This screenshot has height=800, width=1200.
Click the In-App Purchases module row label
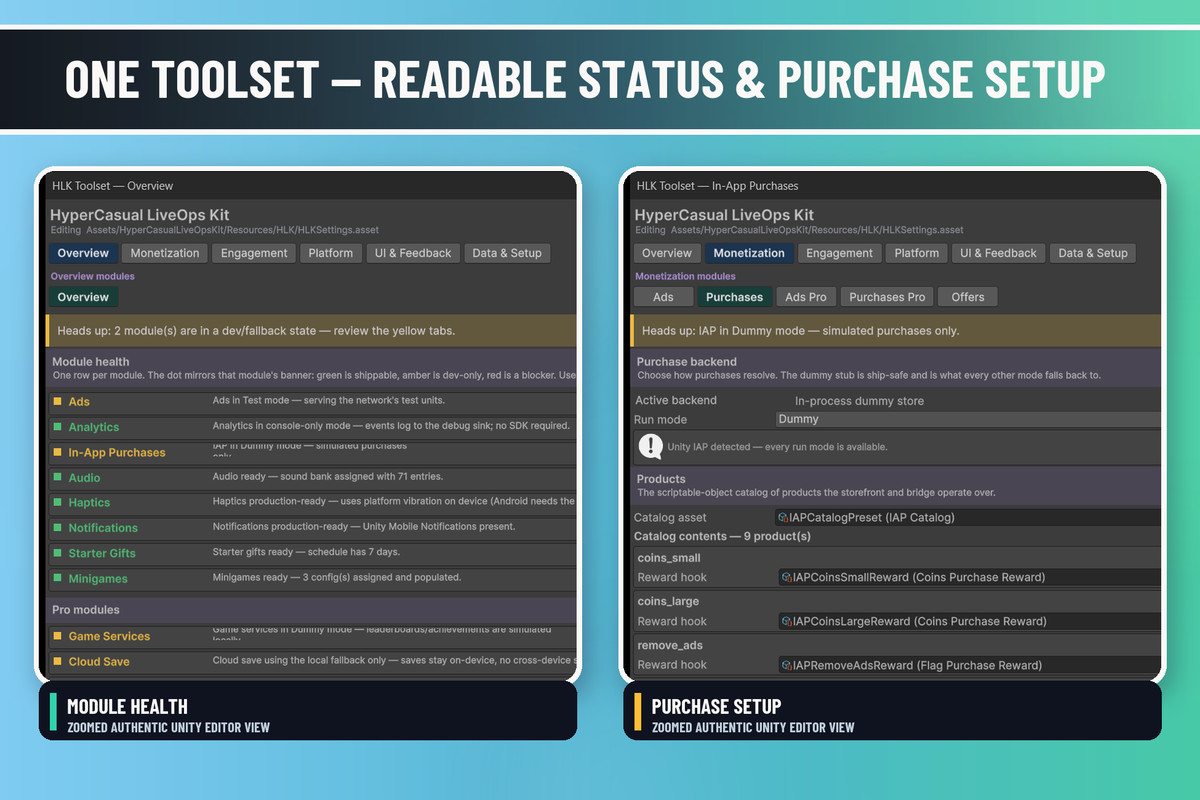click(117, 453)
